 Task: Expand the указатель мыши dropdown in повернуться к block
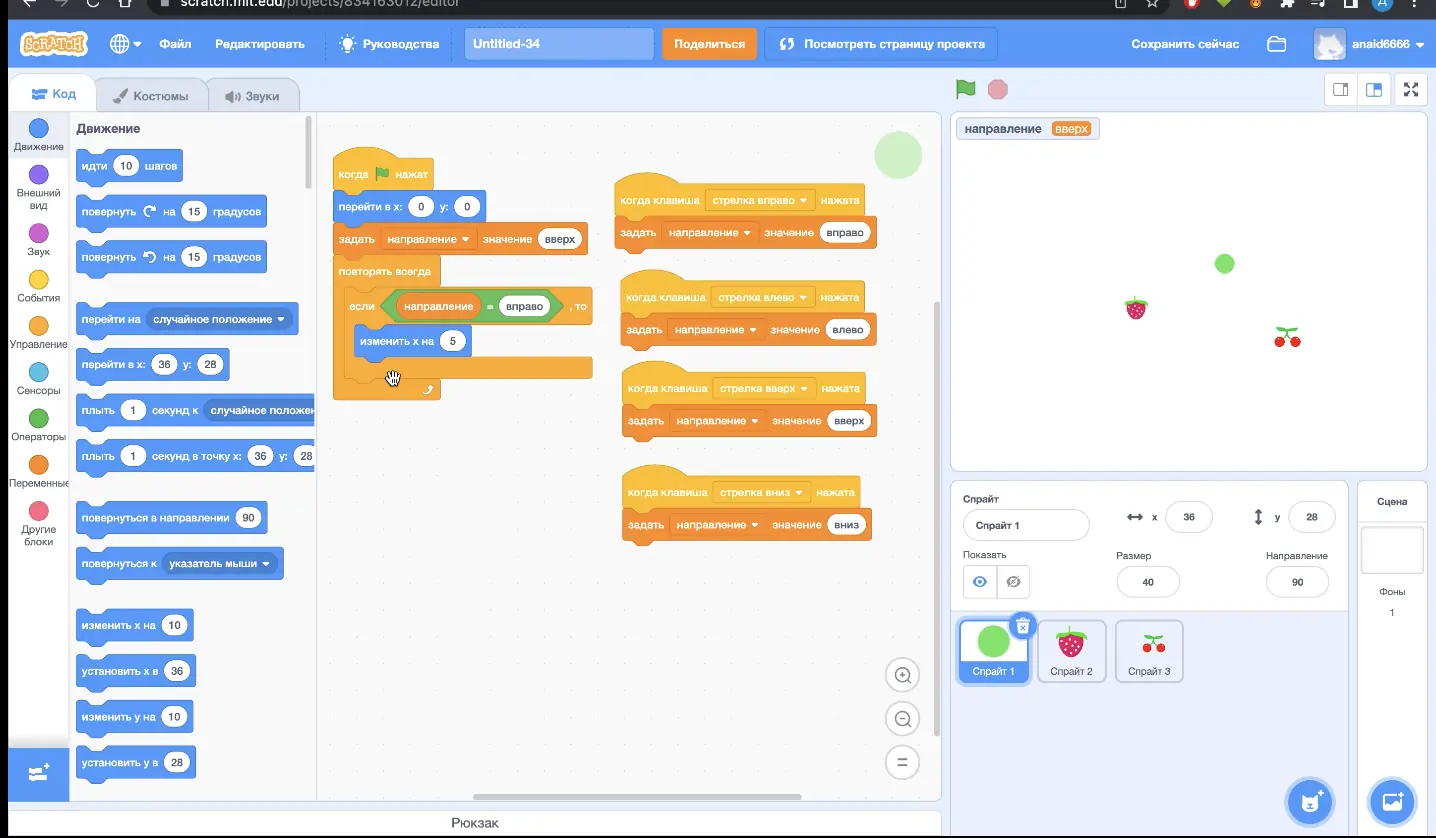219,563
